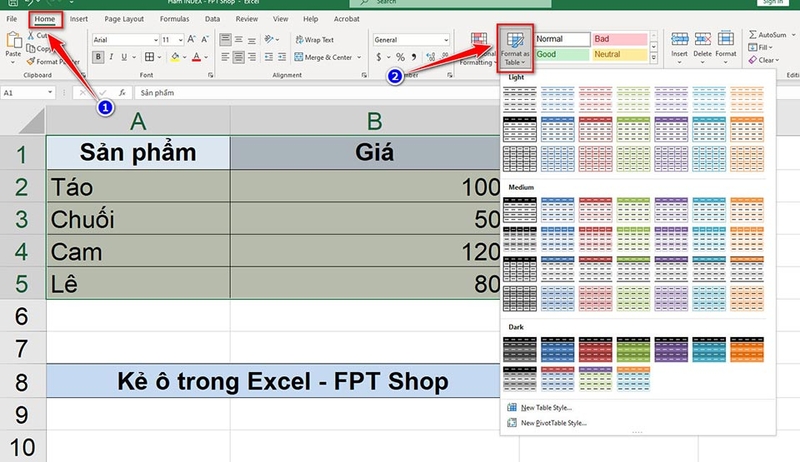Viewport: 800px width, 462px height.
Task: Apply Percent Style to cells
Action: (401, 57)
